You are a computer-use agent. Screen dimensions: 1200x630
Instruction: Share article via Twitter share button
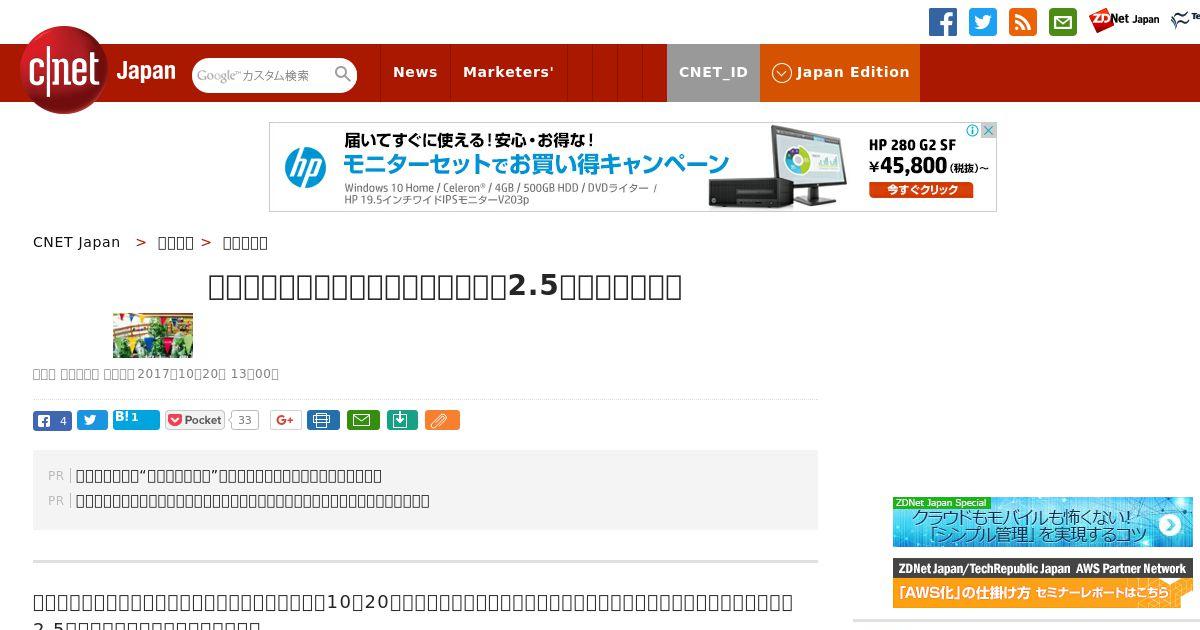(x=92, y=420)
